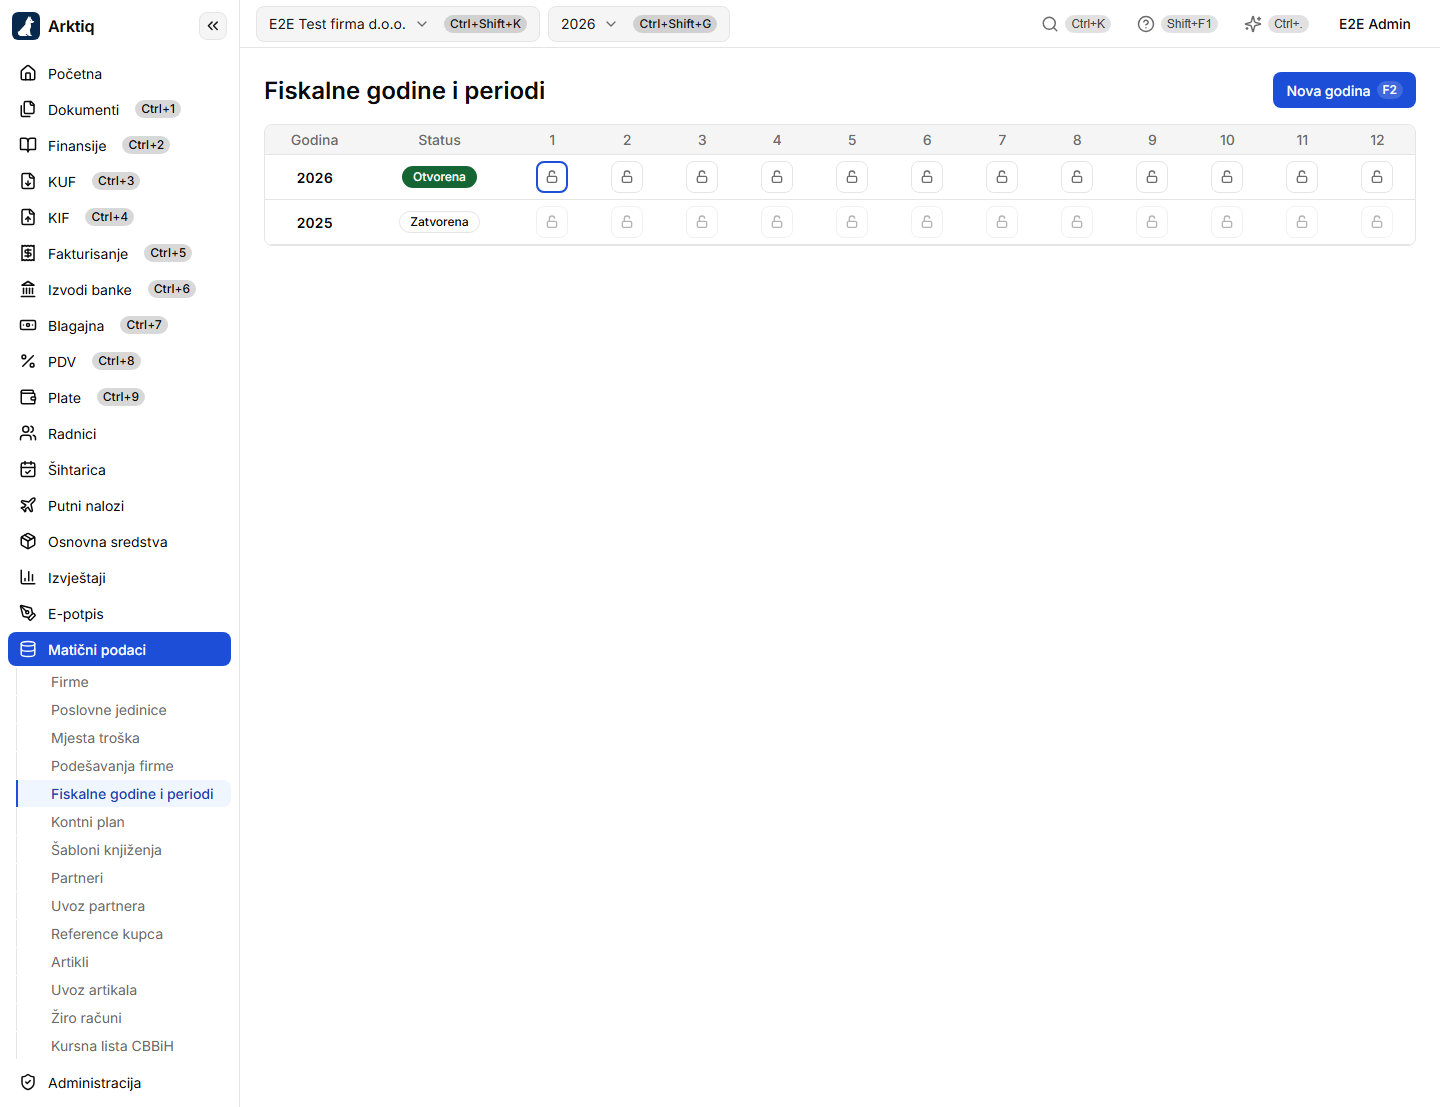Click the Izvještaji chart icon
This screenshot has height=1107, width=1440.
pos(28,577)
